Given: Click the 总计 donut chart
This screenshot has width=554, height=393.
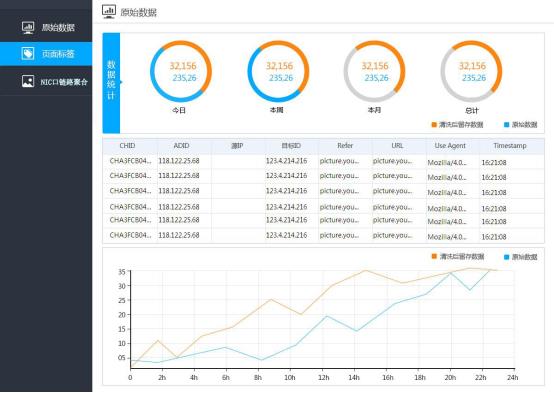Looking at the screenshot, I should (x=471, y=71).
